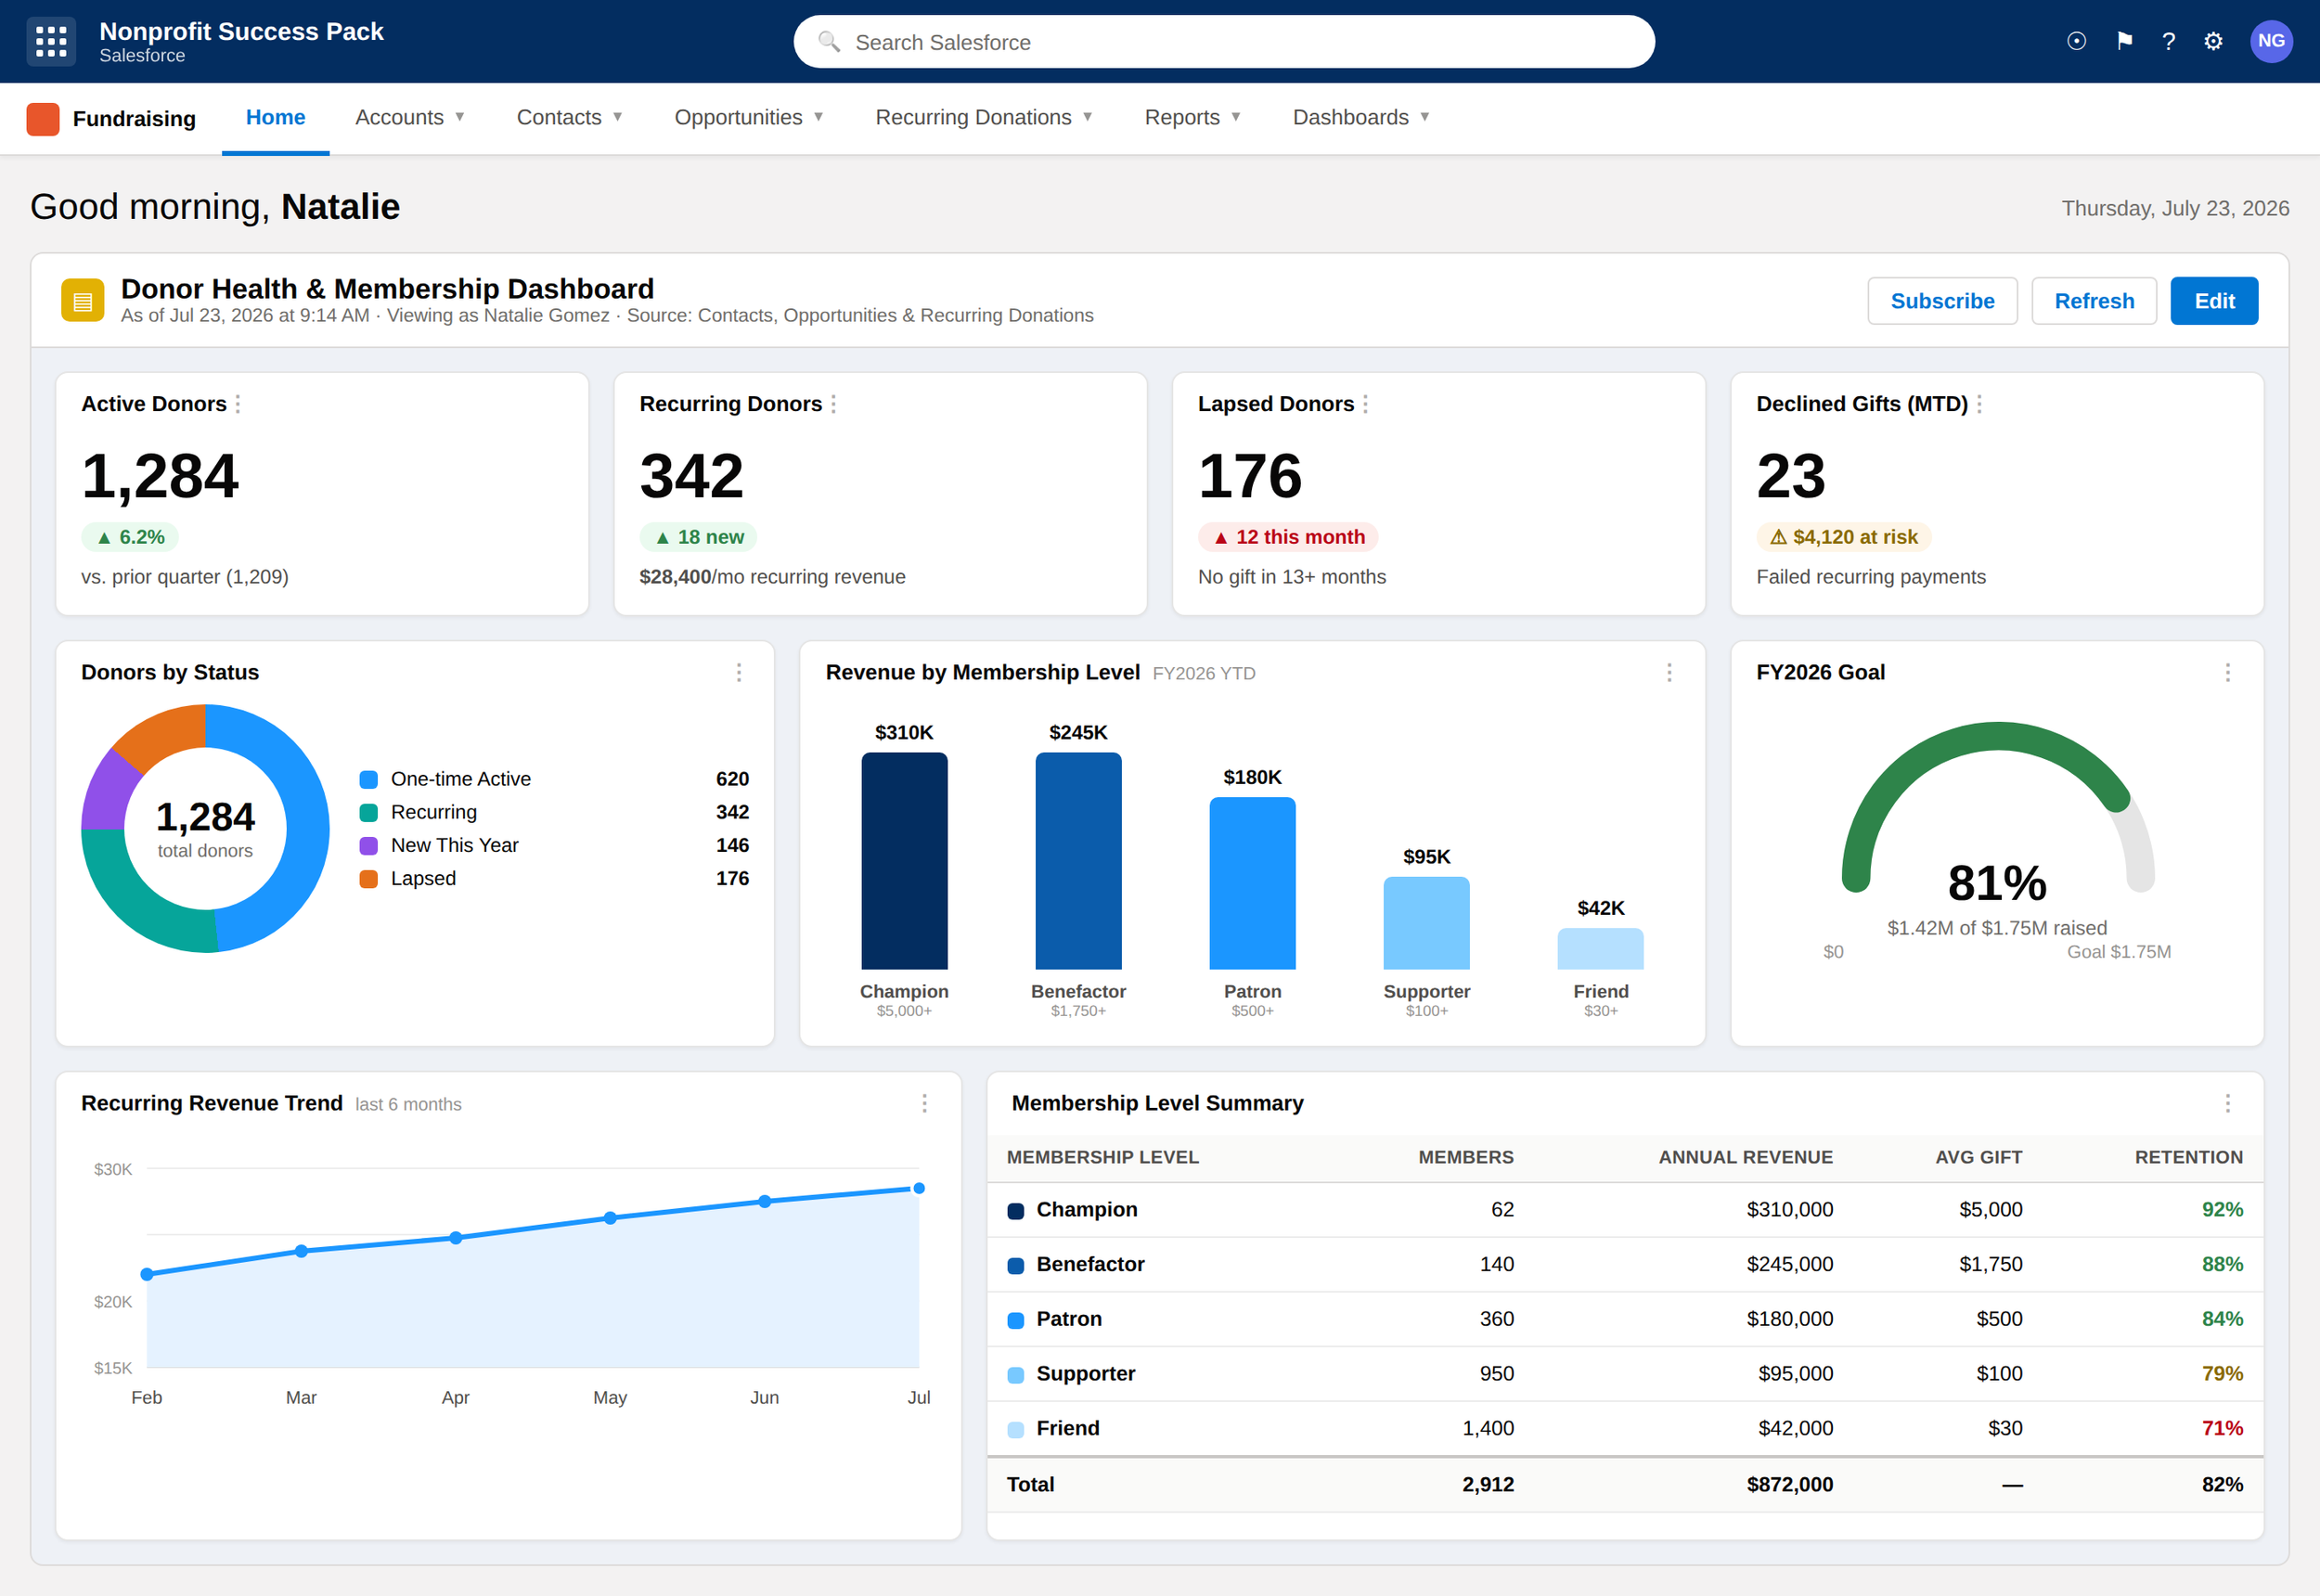Open Lapsed Donors card options menu
The height and width of the screenshot is (1596, 2320).
[1365, 404]
